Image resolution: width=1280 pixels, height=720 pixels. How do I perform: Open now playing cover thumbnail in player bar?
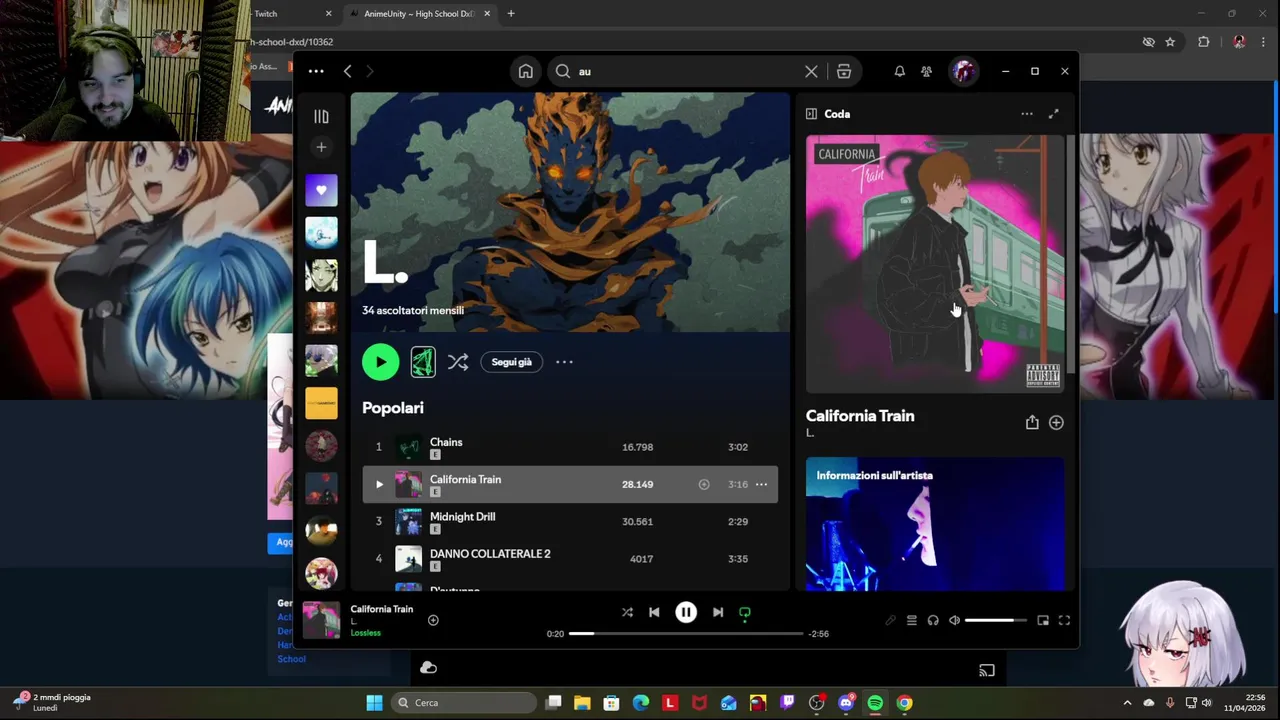pos(321,620)
